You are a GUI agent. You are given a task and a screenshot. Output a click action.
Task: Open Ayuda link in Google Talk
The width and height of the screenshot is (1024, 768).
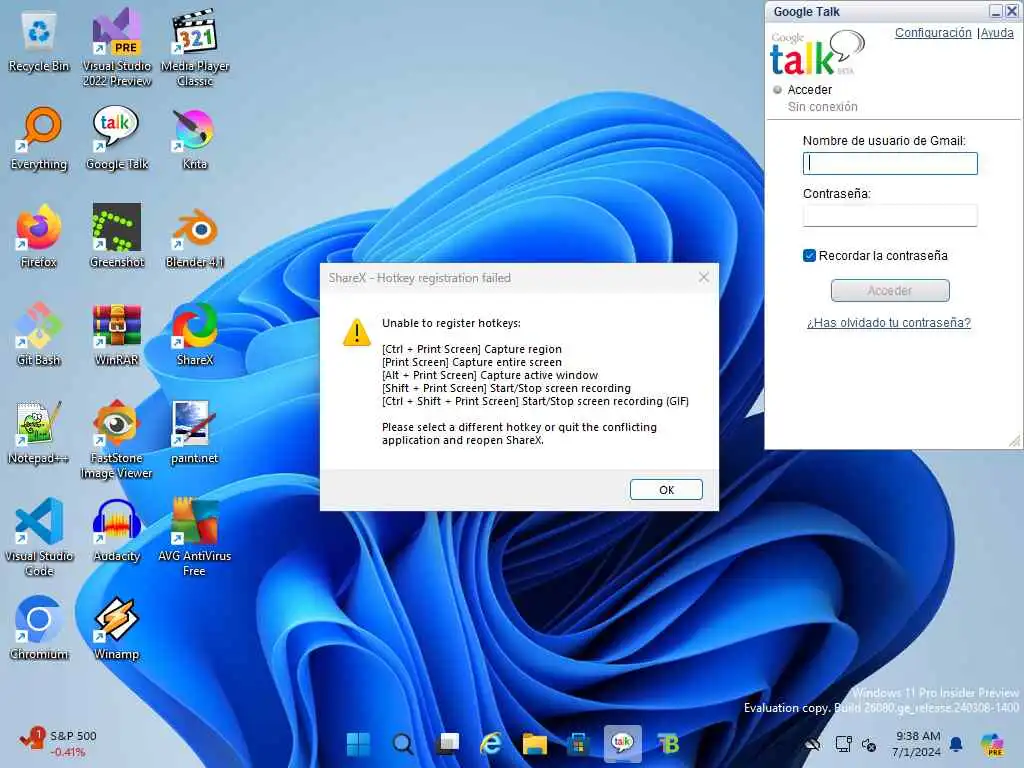click(997, 33)
